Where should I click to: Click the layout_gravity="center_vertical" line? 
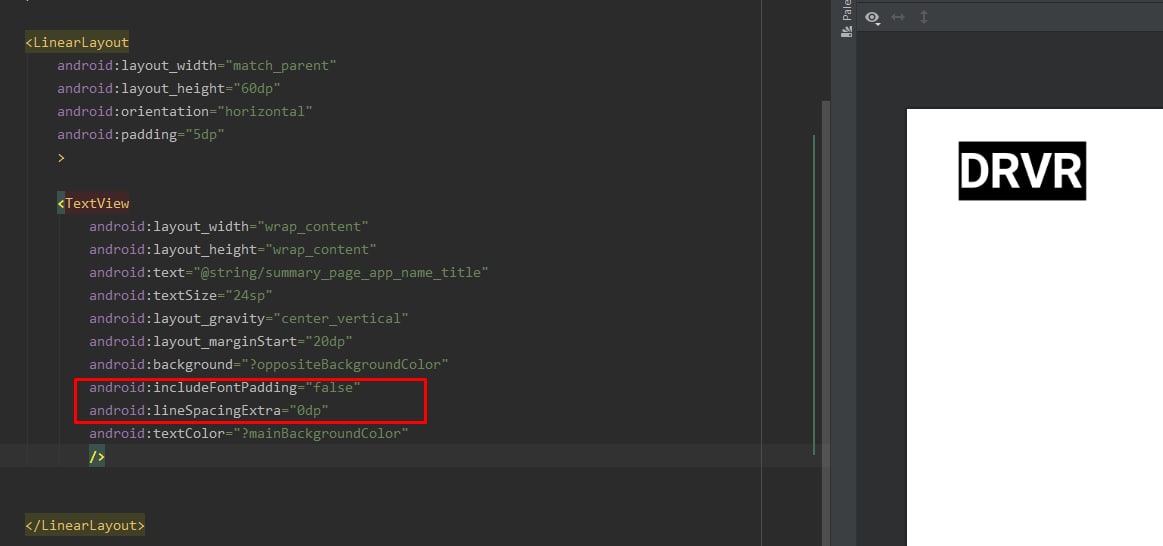[x=249, y=318]
